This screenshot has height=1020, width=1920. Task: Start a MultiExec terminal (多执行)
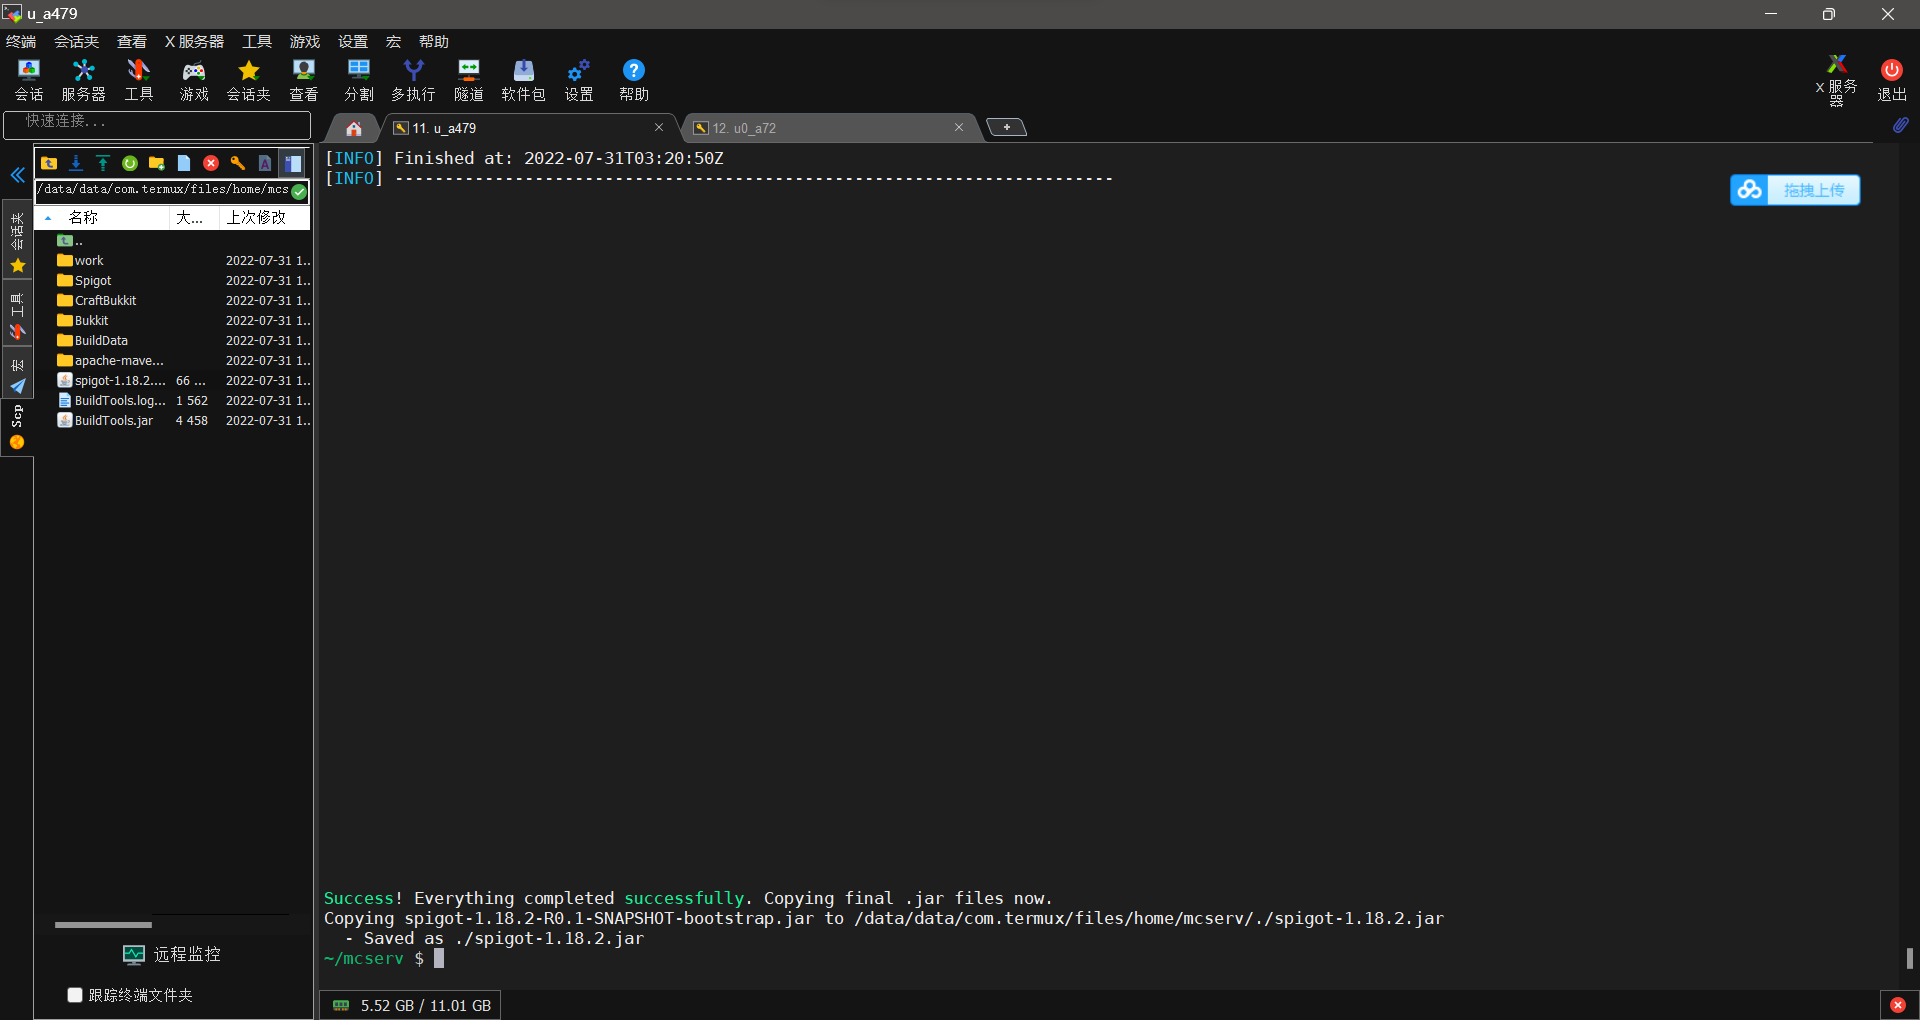(413, 79)
